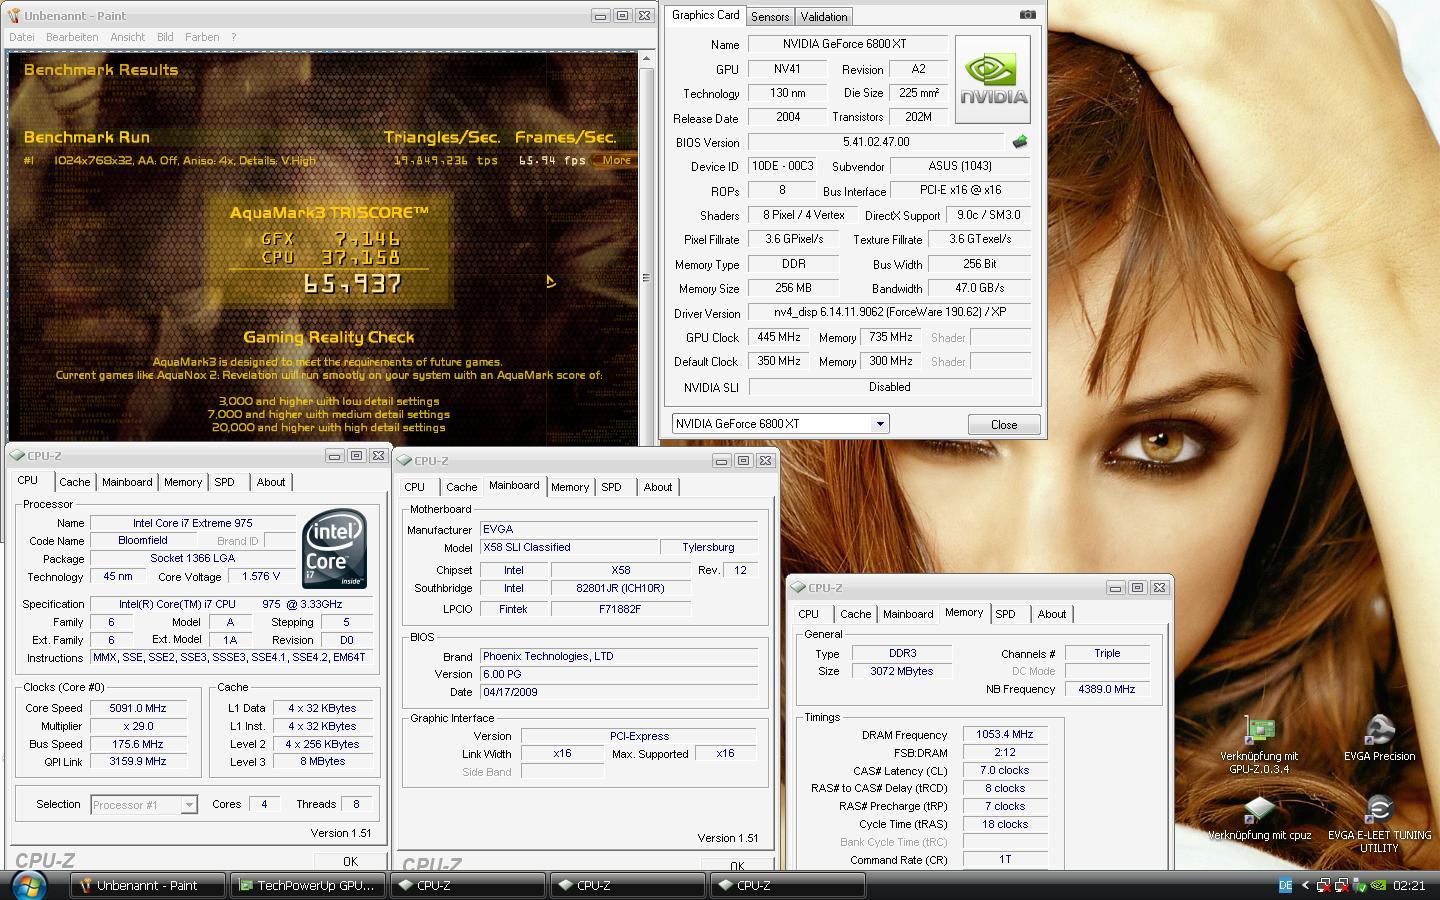Open the Bearbeiten menu in Paint
This screenshot has width=1440, height=900.
[72, 37]
